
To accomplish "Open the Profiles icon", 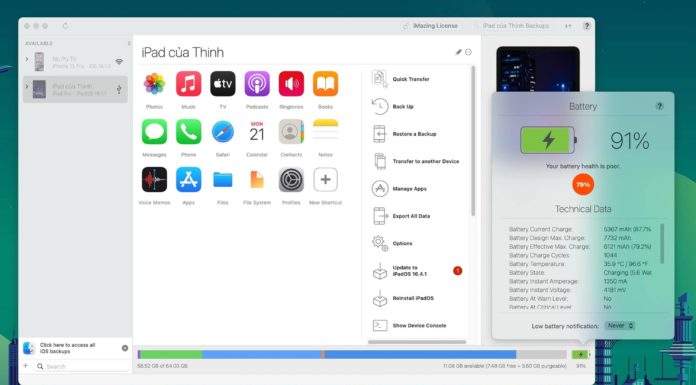I will (291, 179).
